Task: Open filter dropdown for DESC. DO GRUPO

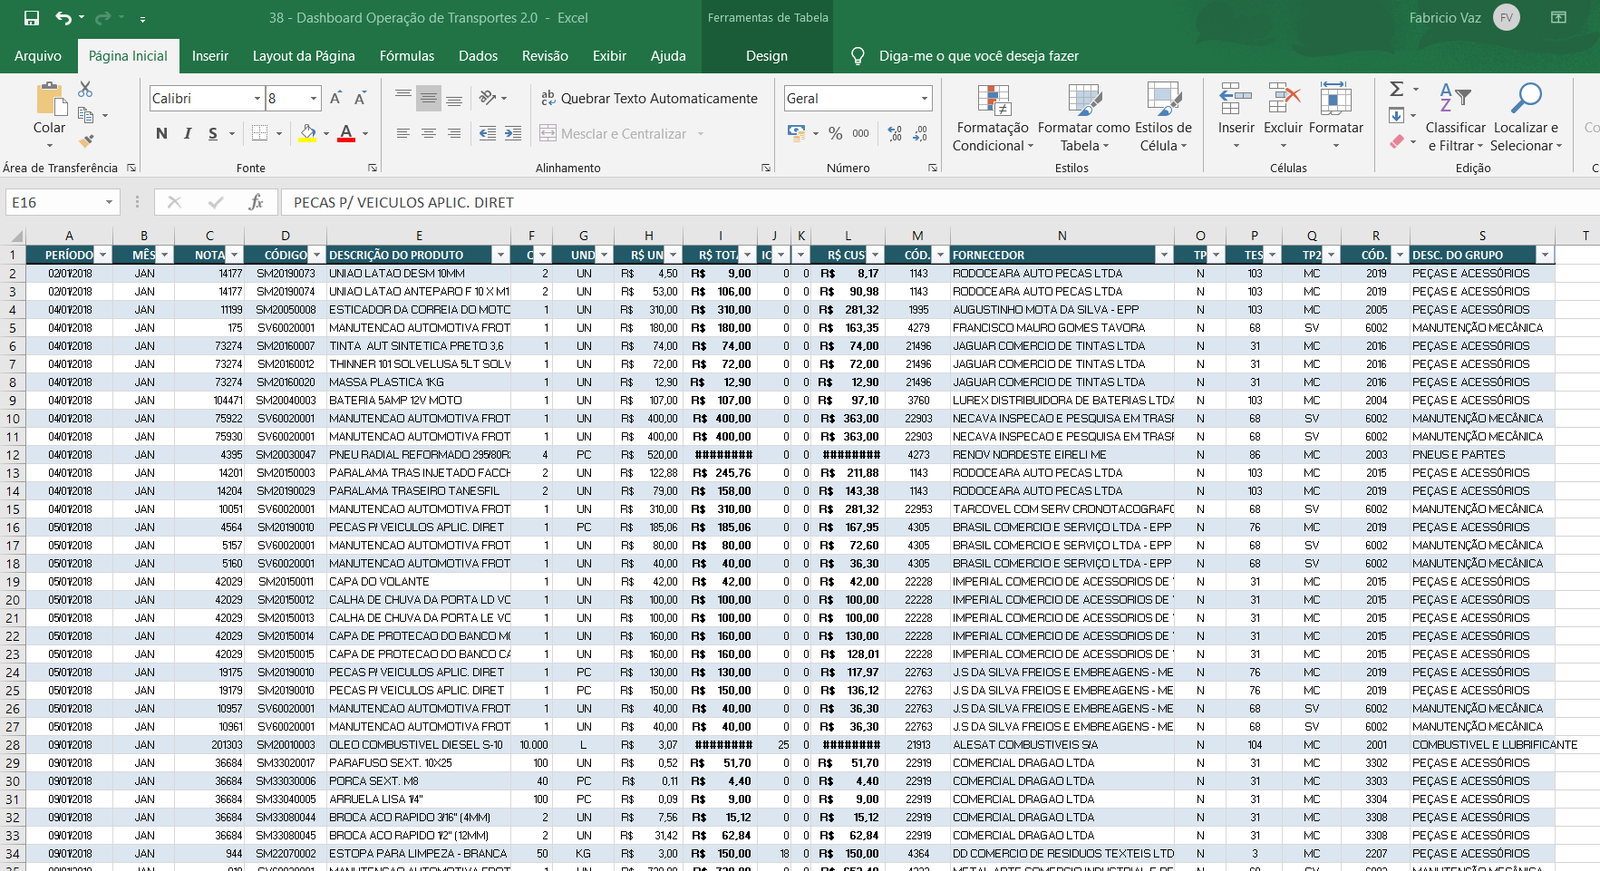Action: click(1545, 255)
